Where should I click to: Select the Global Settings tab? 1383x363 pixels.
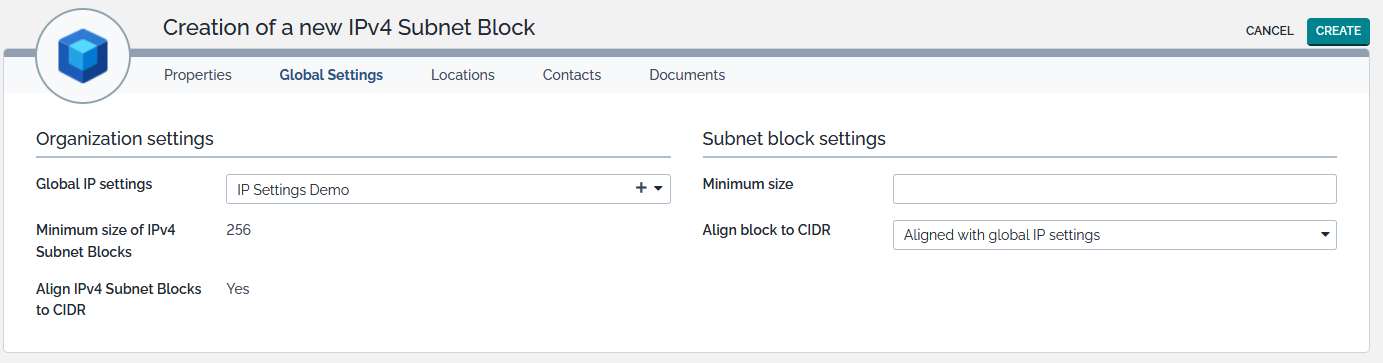coord(331,75)
